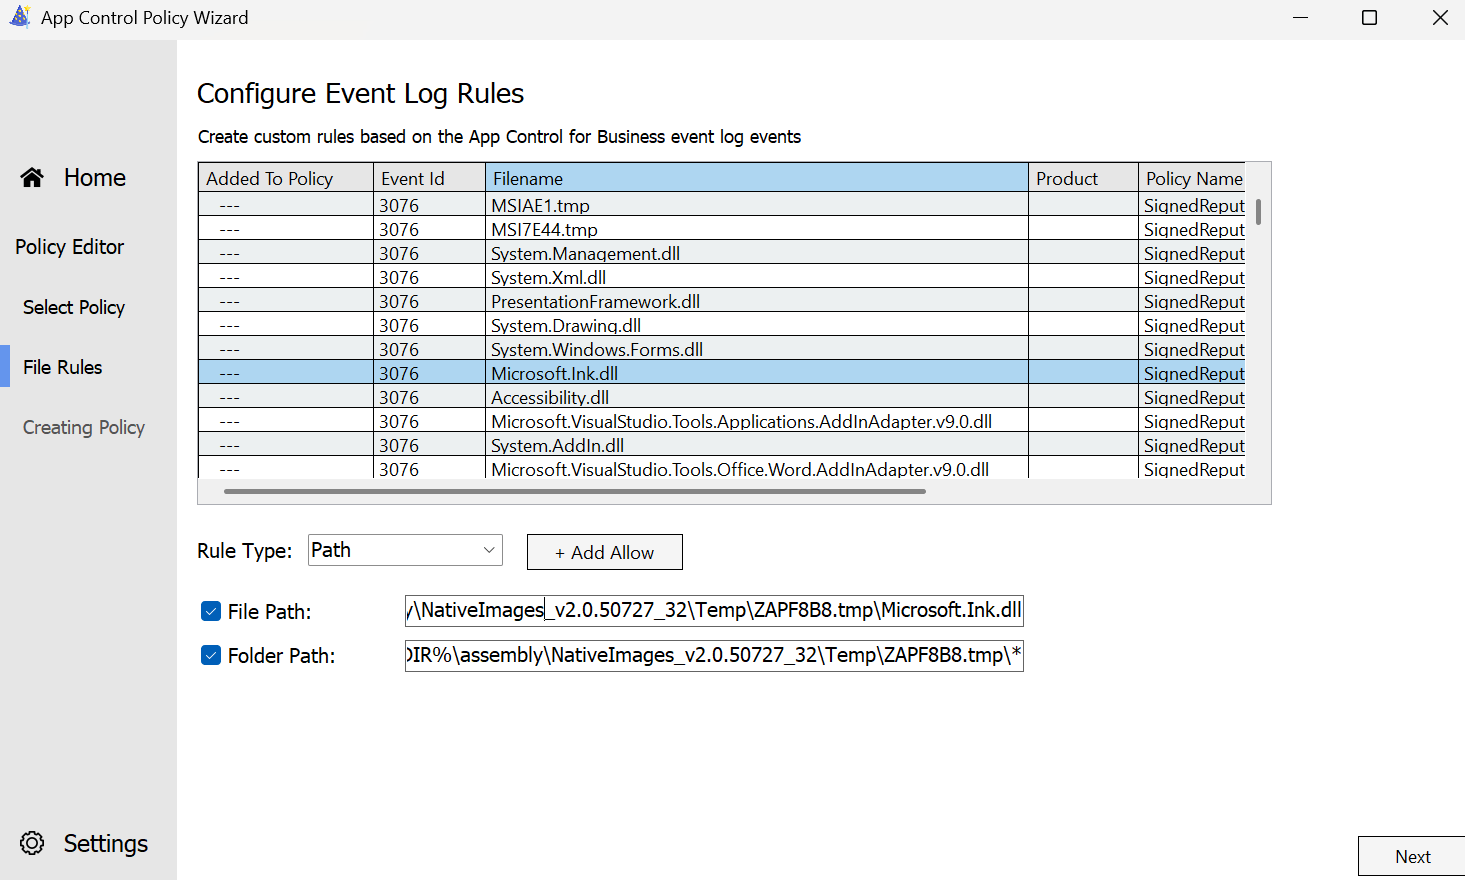The image size is (1465, 880).
Task: Open the Home page via house icon
Action: click(x=32, y=177)
